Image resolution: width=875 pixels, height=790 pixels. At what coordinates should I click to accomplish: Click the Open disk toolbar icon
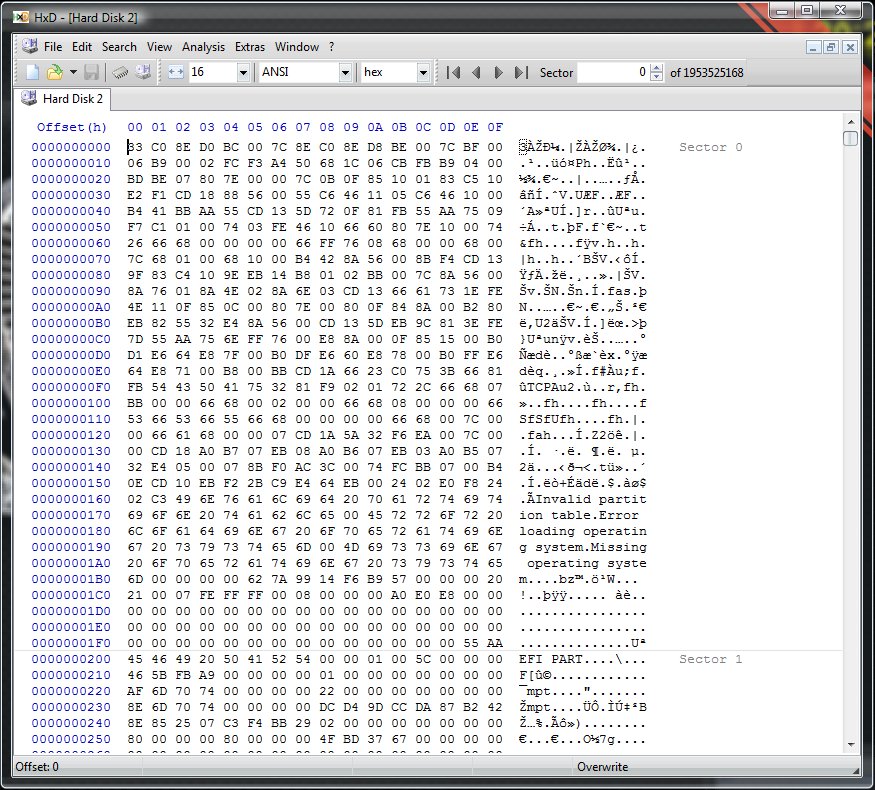tap(143, 72)
